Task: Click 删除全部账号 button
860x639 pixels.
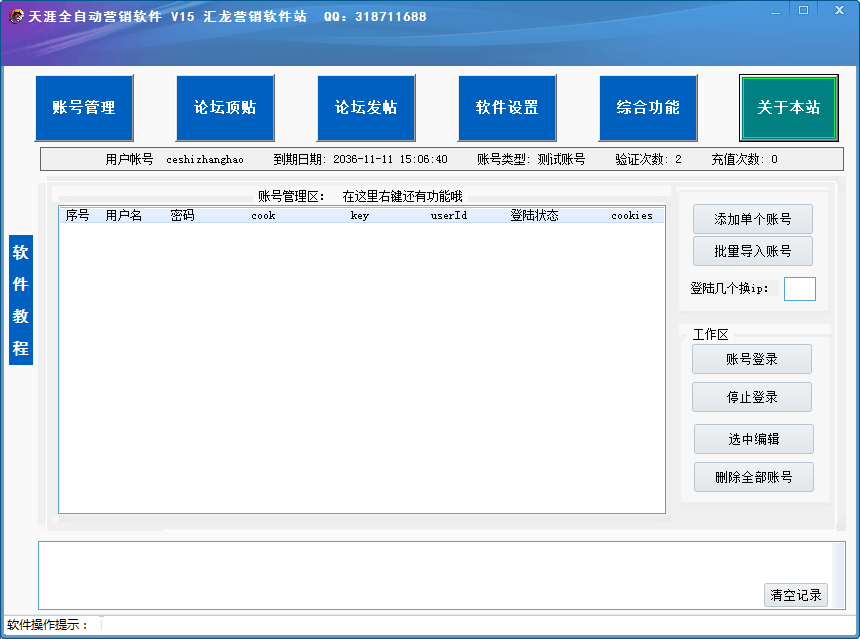Action: click(x=753, y=477)
